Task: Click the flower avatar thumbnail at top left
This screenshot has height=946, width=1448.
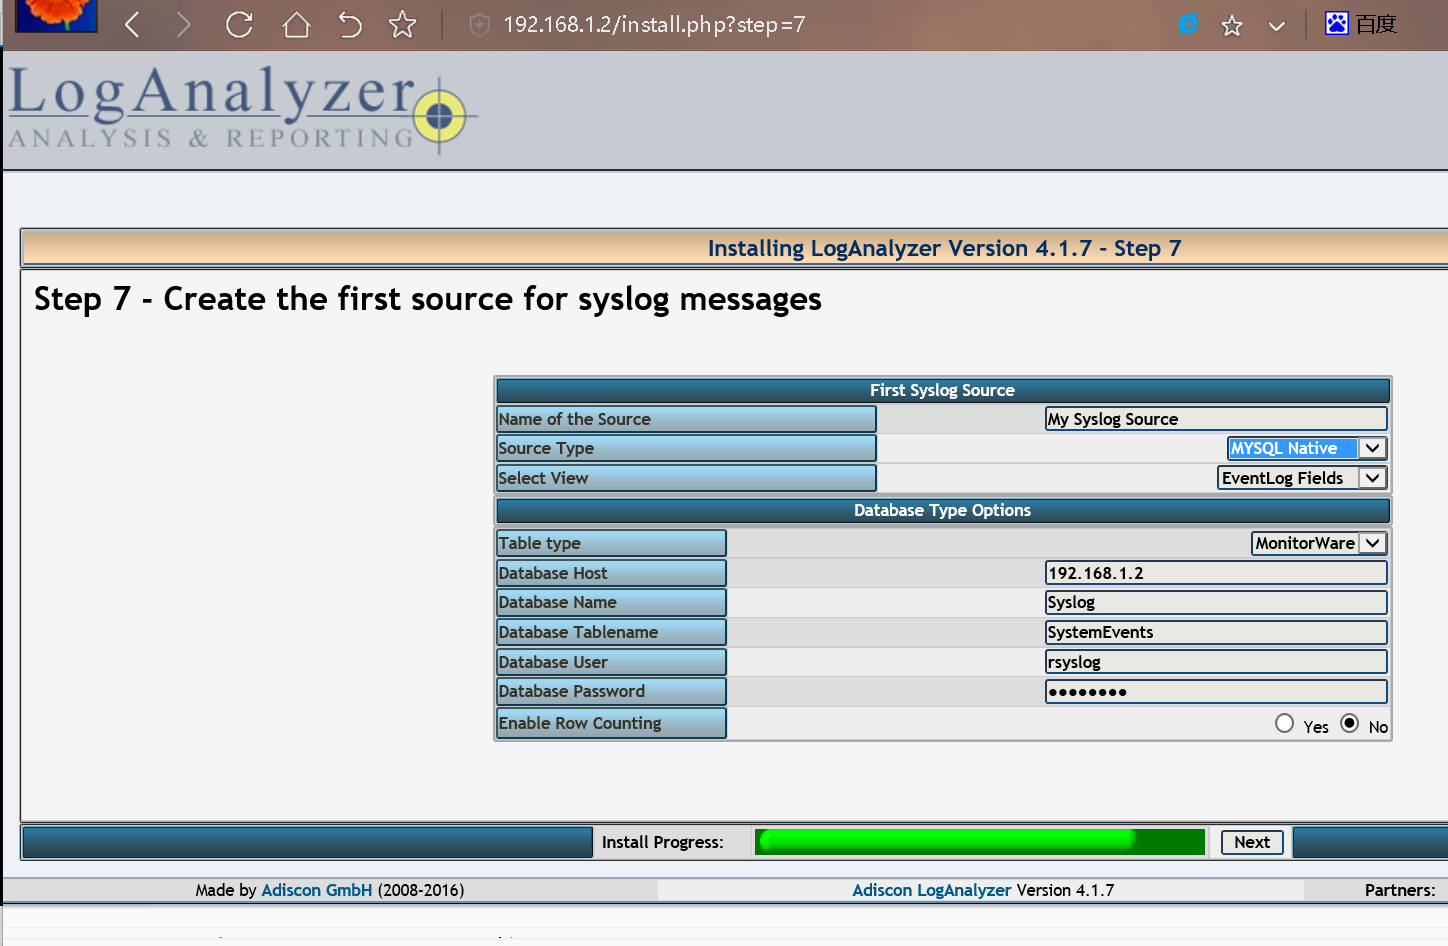Action: (56, 15)
